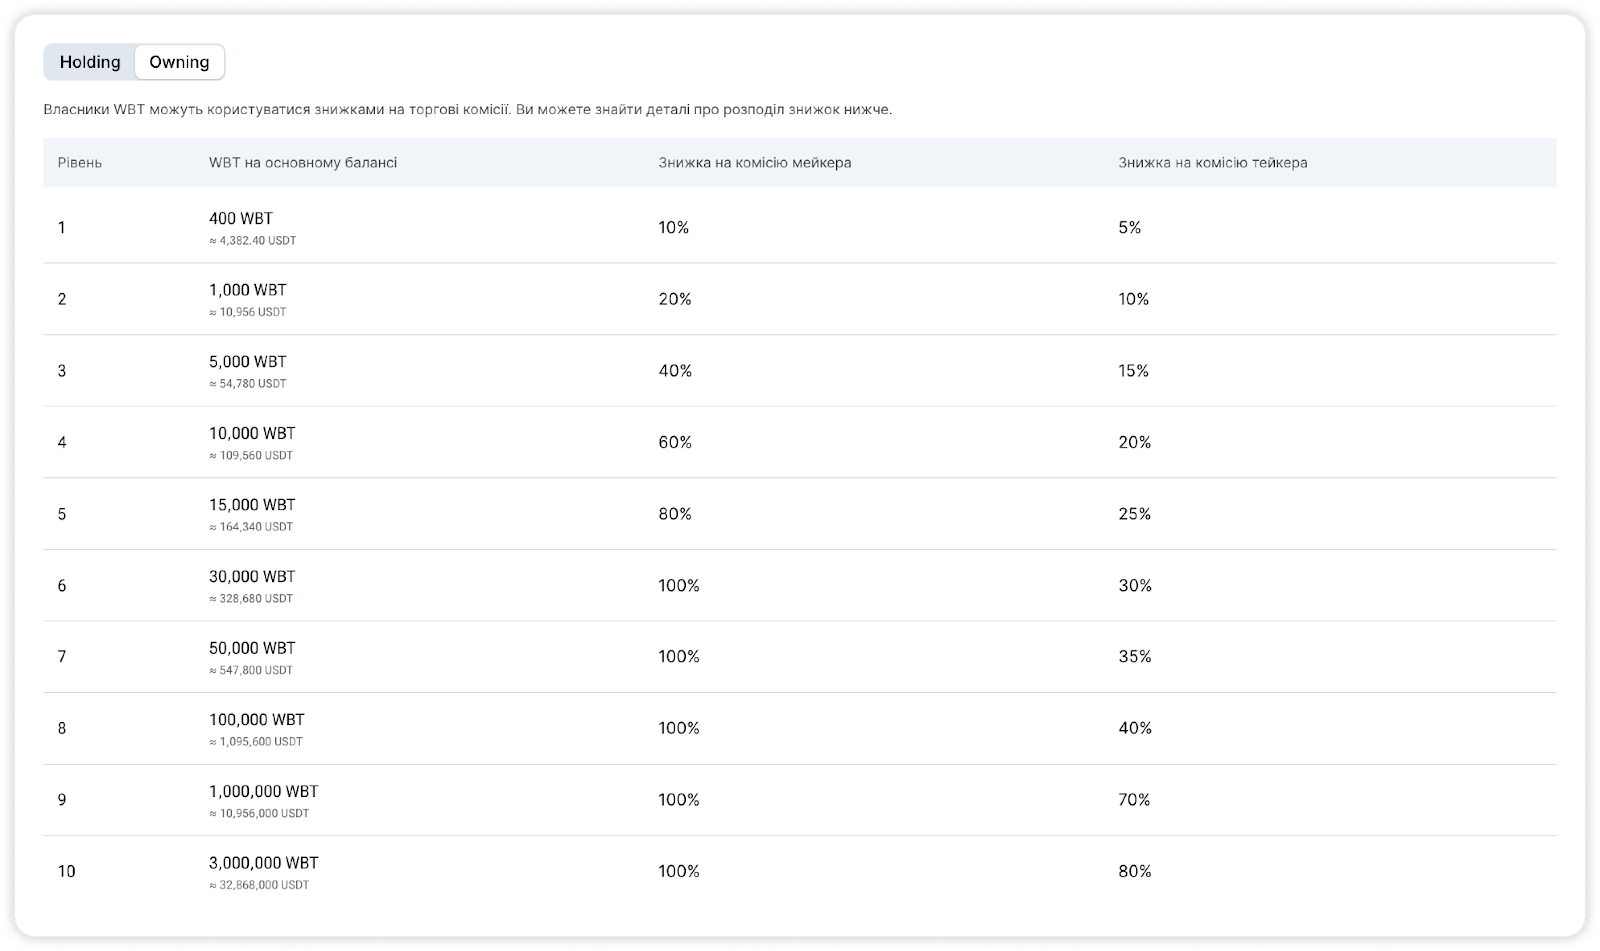Click the 1,000,000 WBT balance entry
1600x951 pixels.
264,791
